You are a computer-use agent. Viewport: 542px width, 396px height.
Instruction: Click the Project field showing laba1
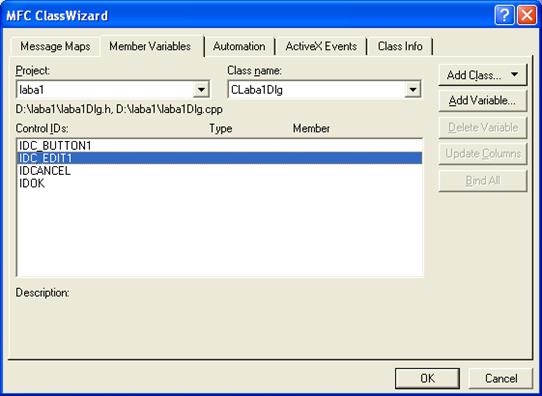(113, 90)
